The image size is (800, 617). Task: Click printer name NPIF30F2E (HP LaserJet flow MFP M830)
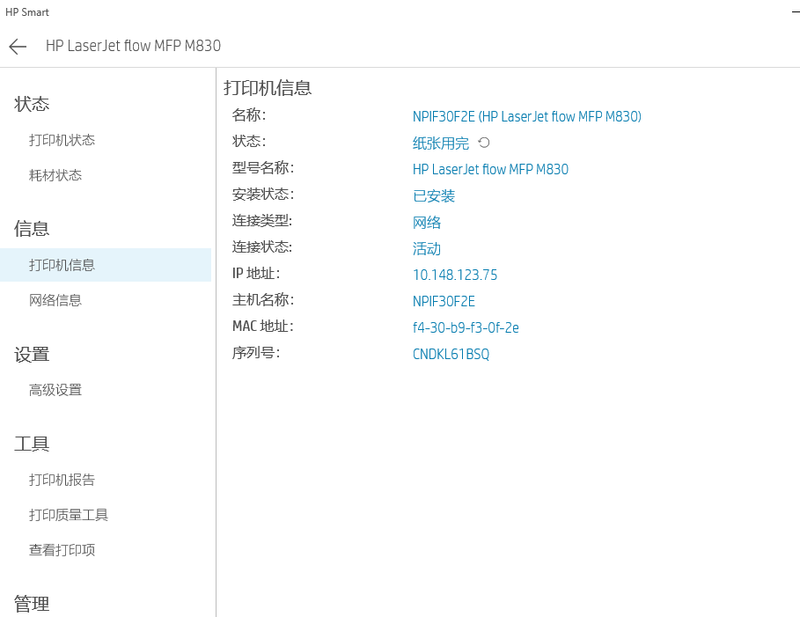click(527, 117)
